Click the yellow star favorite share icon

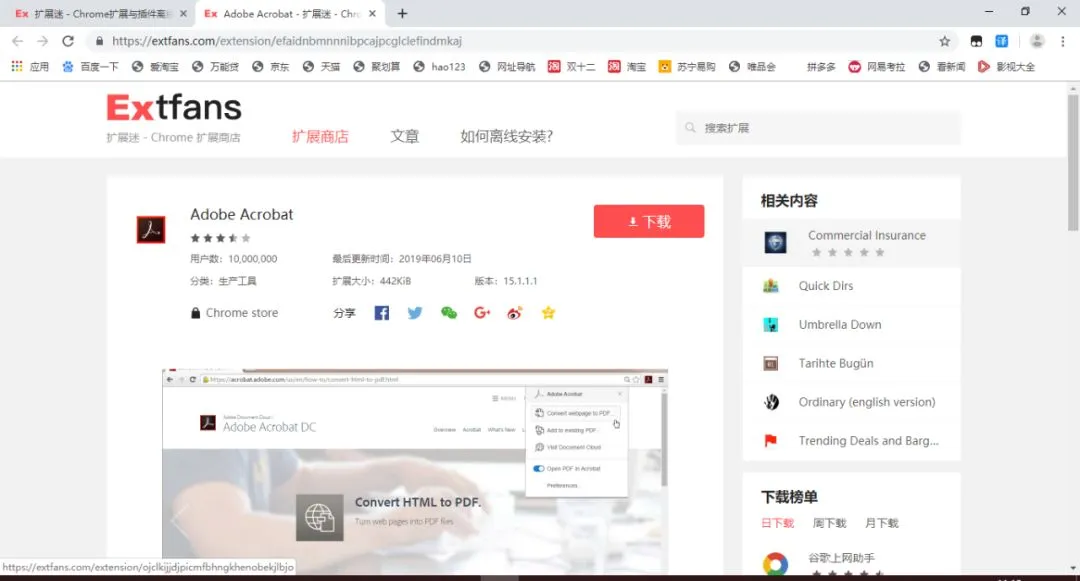coord(548,313)
